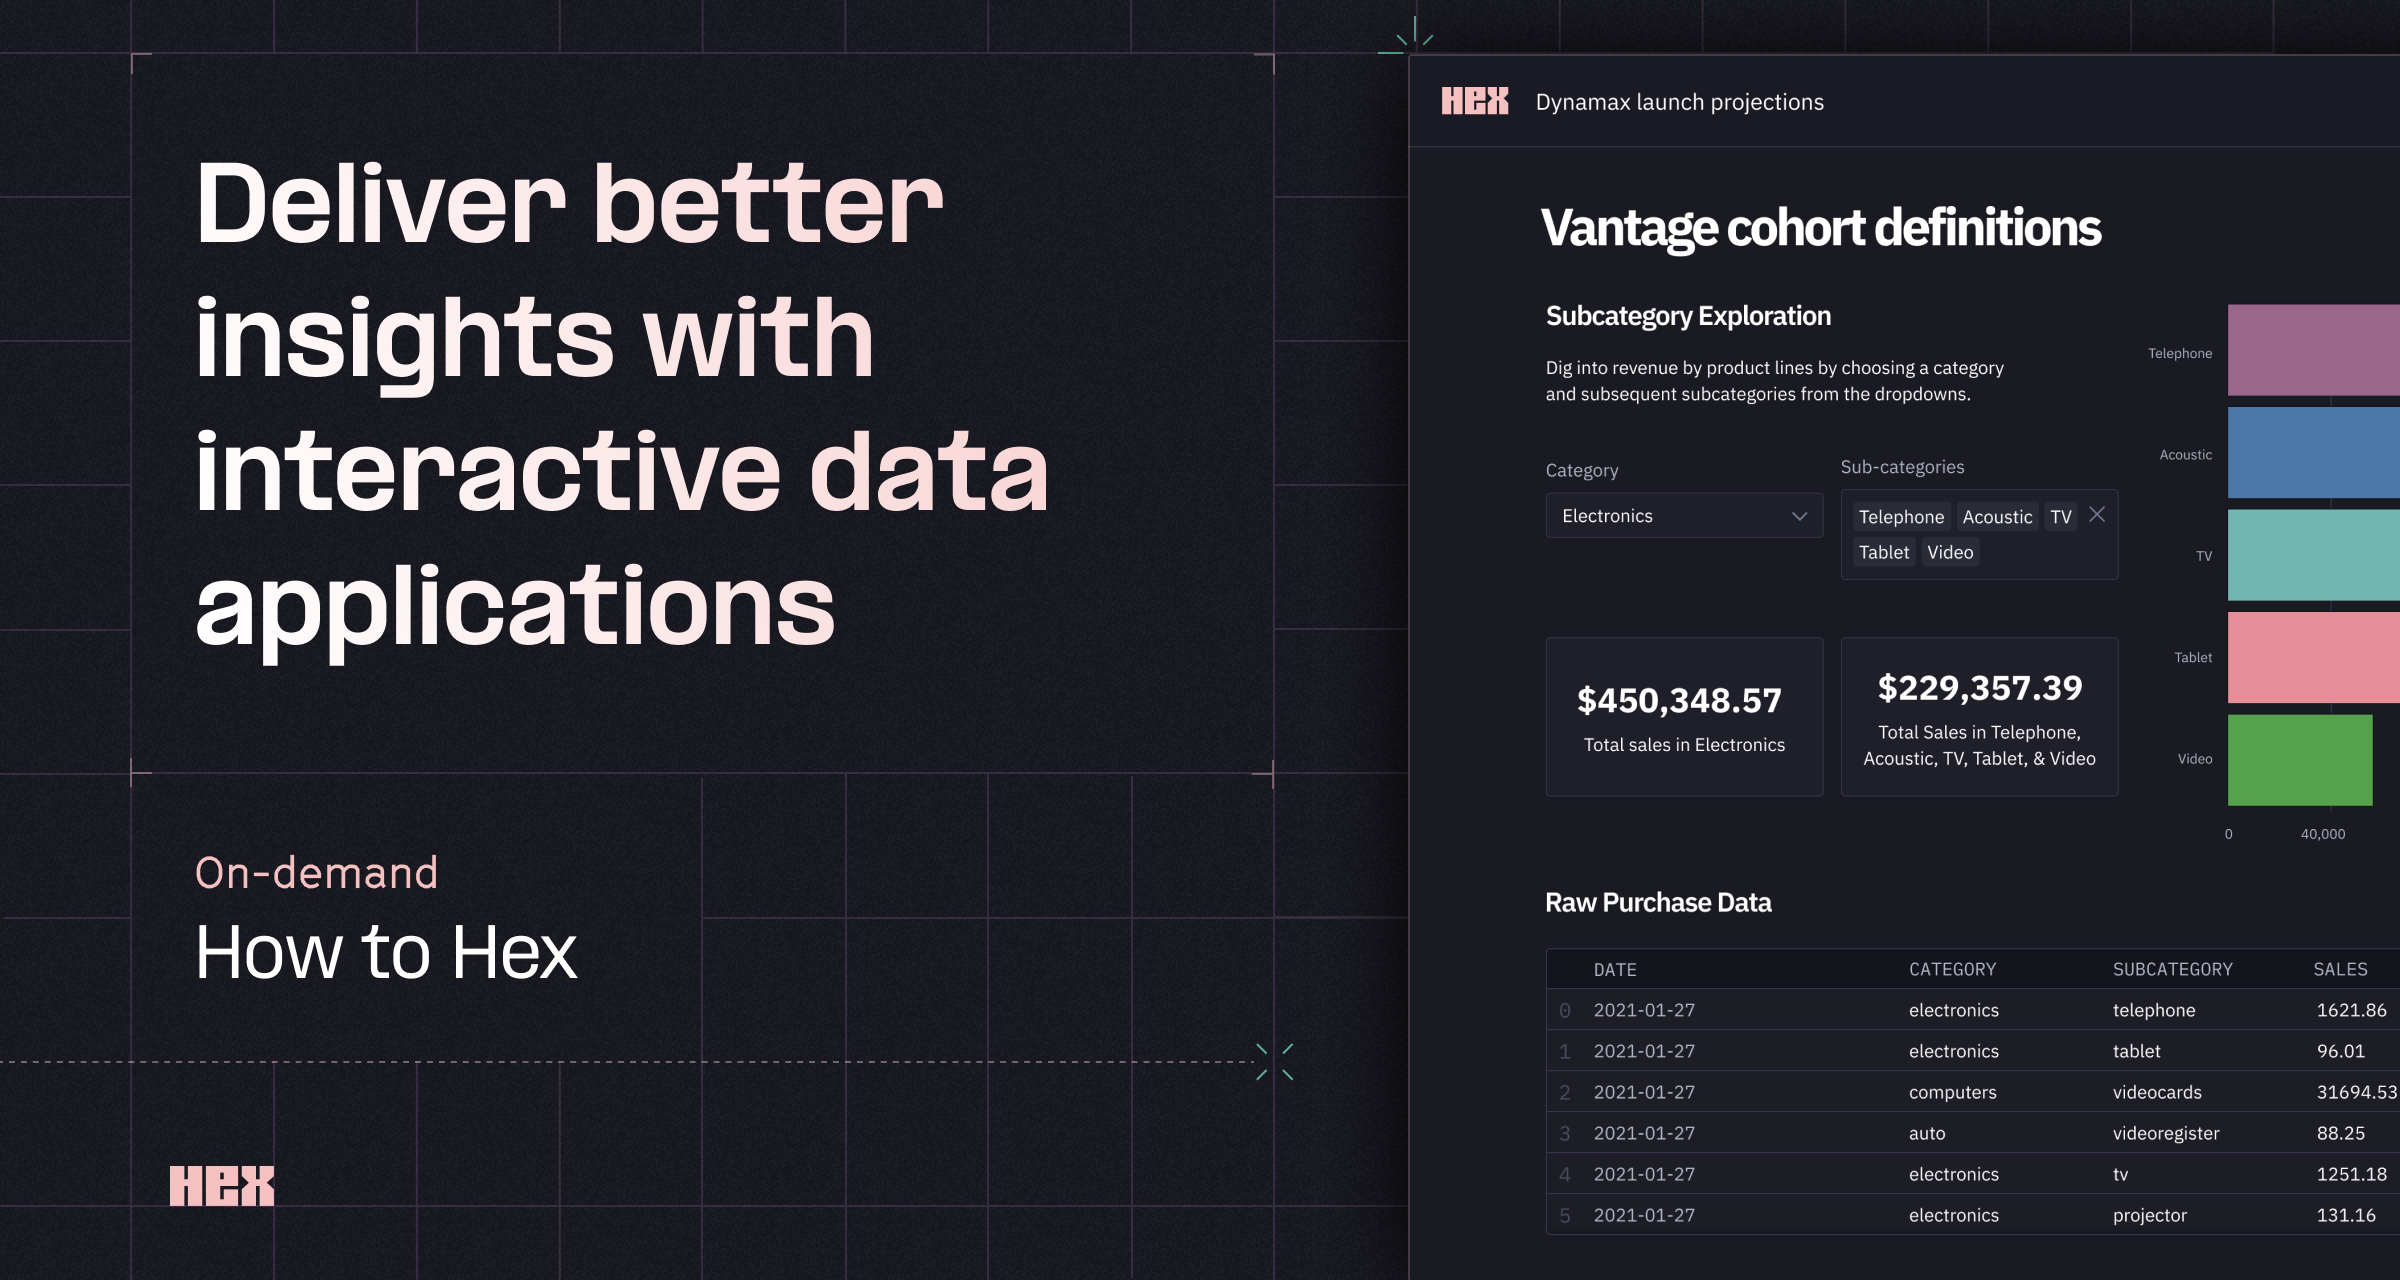Select the Tablet sub-category tag
2400x1280 pixels.
tap(1883, 552)
